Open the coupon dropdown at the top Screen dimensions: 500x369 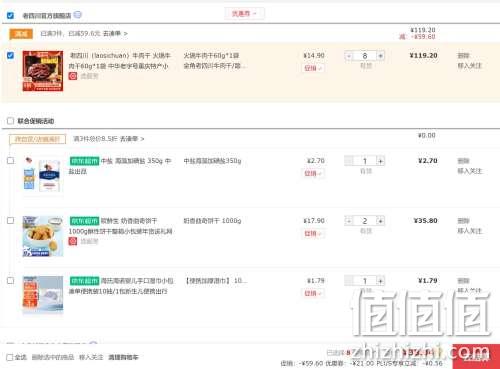pyautogui.click(x=244, y=14)
